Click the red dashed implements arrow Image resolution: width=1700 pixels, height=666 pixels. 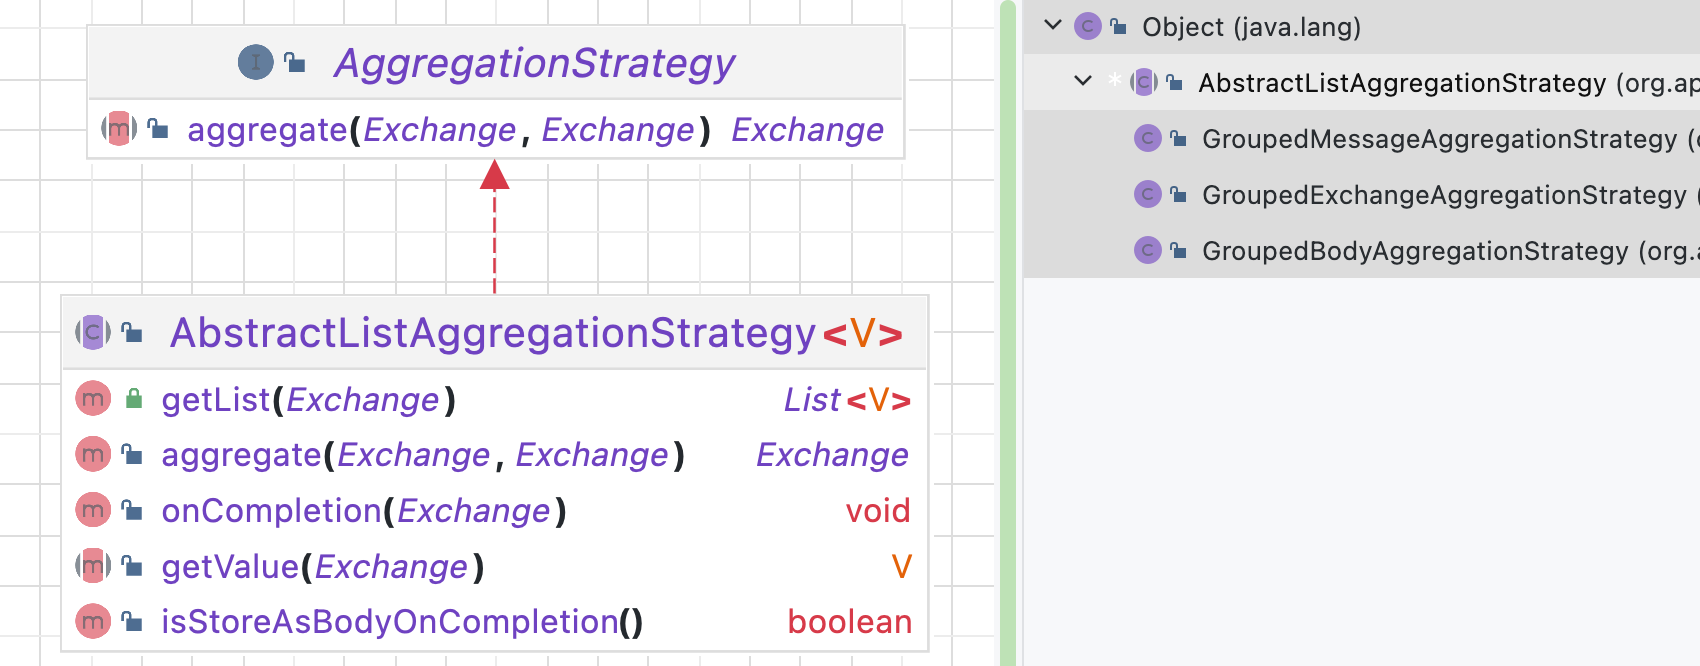[494, 227]
